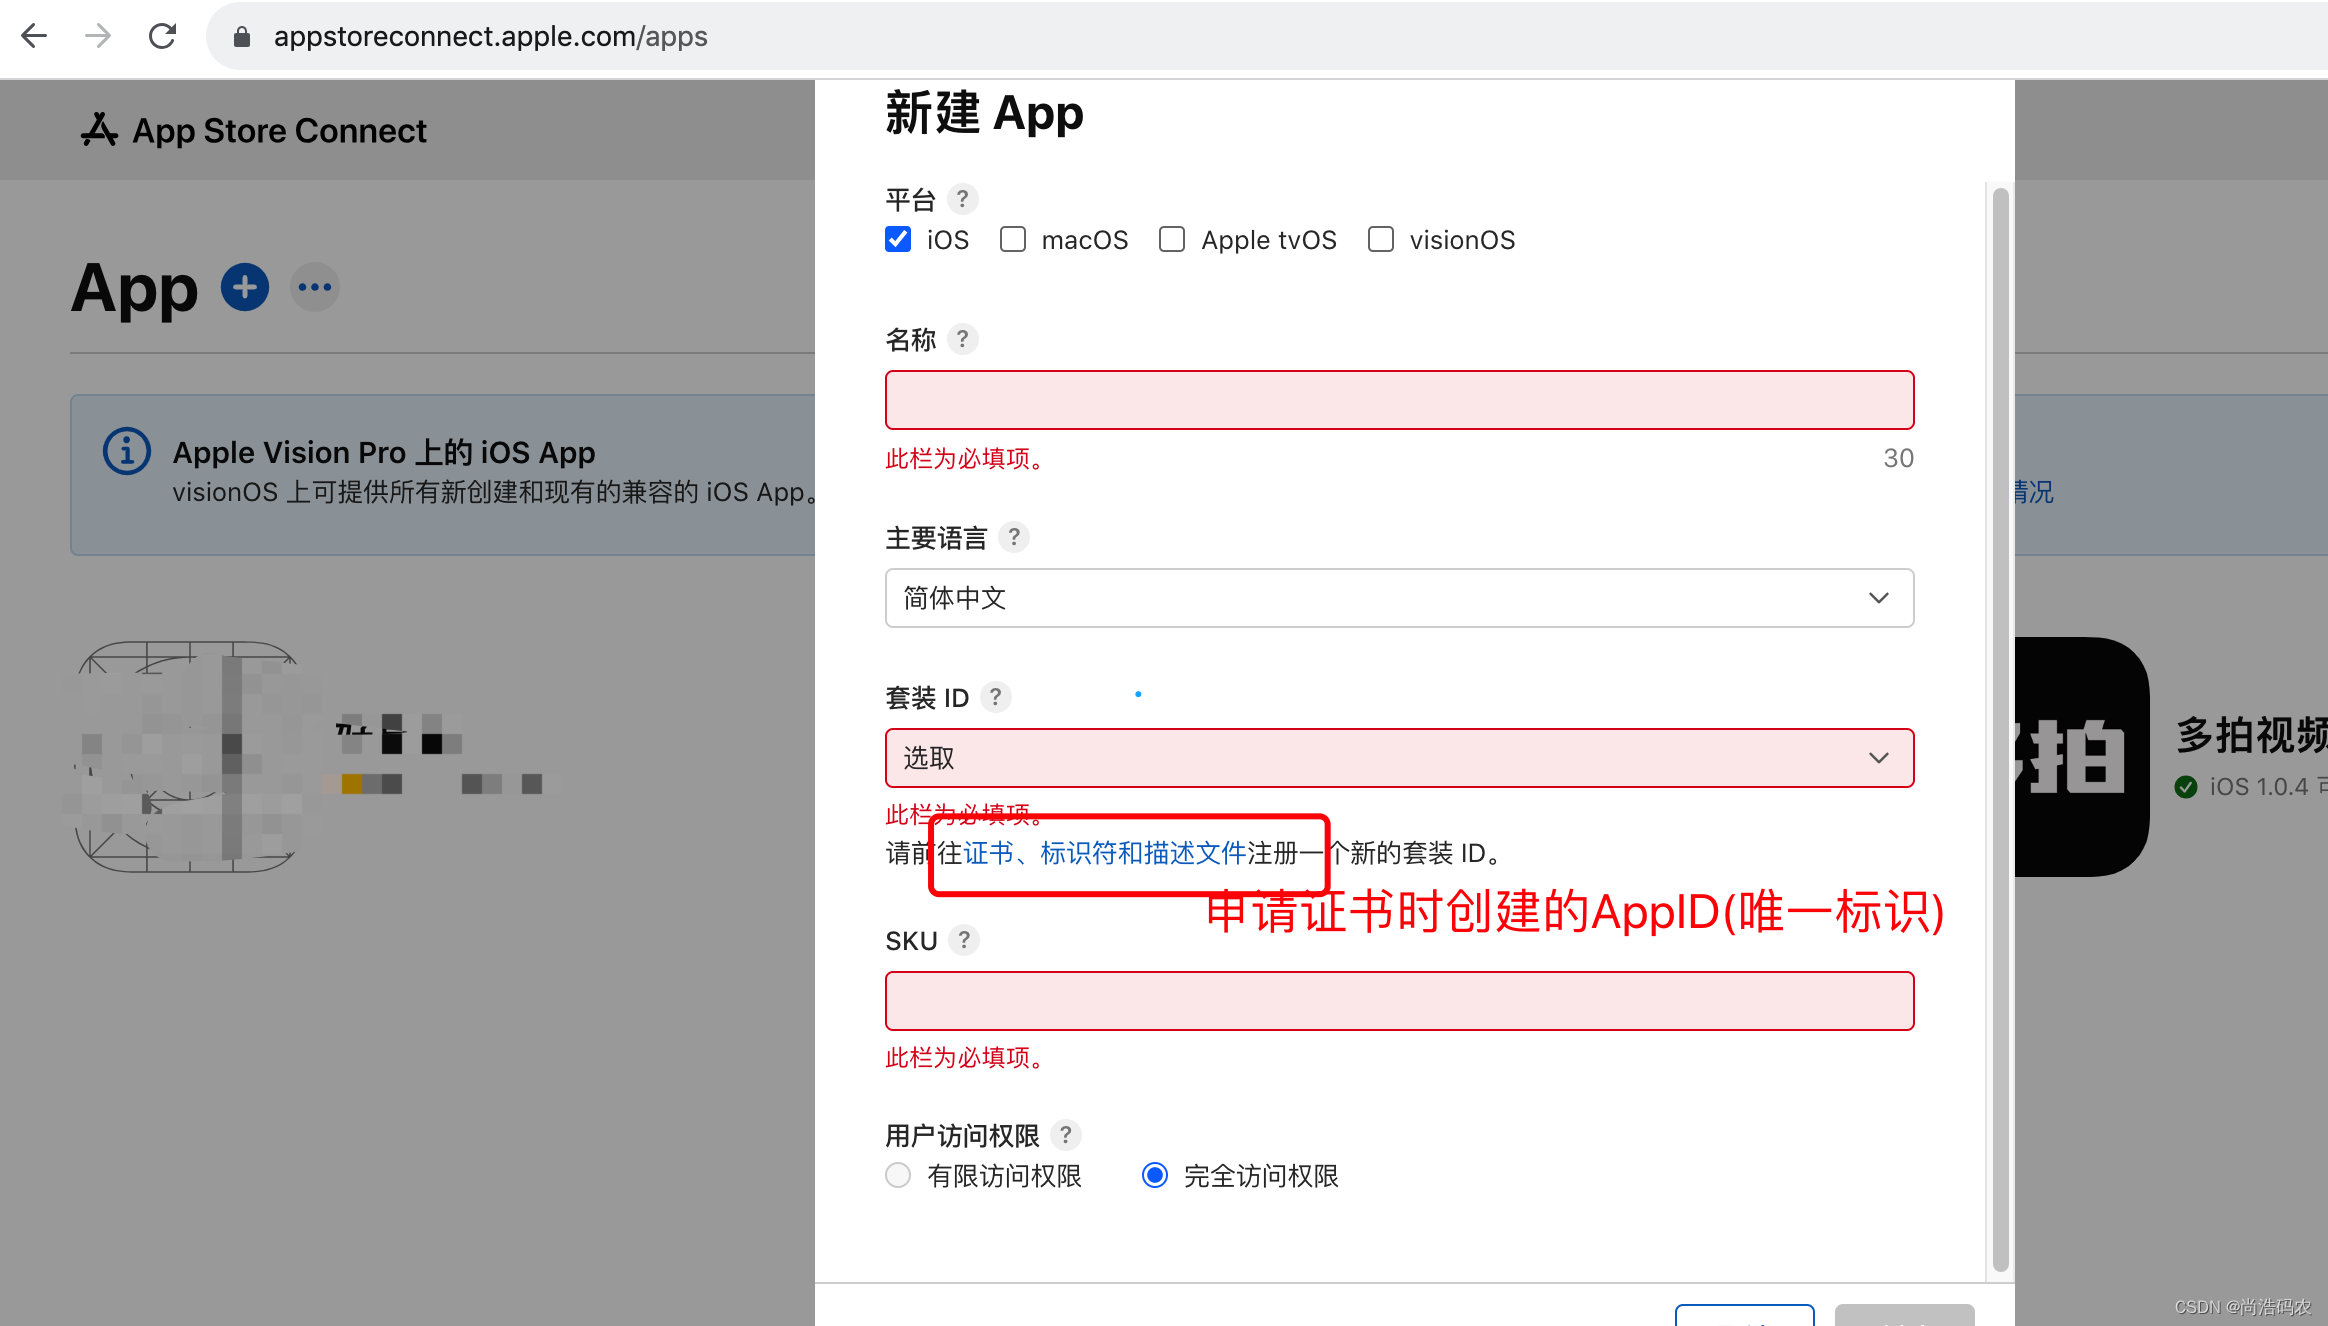Enable the visionOS platform checkbox

click(1380, 239)
